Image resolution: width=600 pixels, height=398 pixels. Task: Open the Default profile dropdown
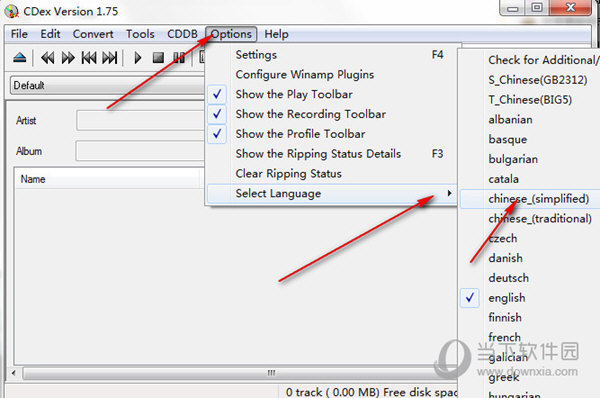point(108,85)
